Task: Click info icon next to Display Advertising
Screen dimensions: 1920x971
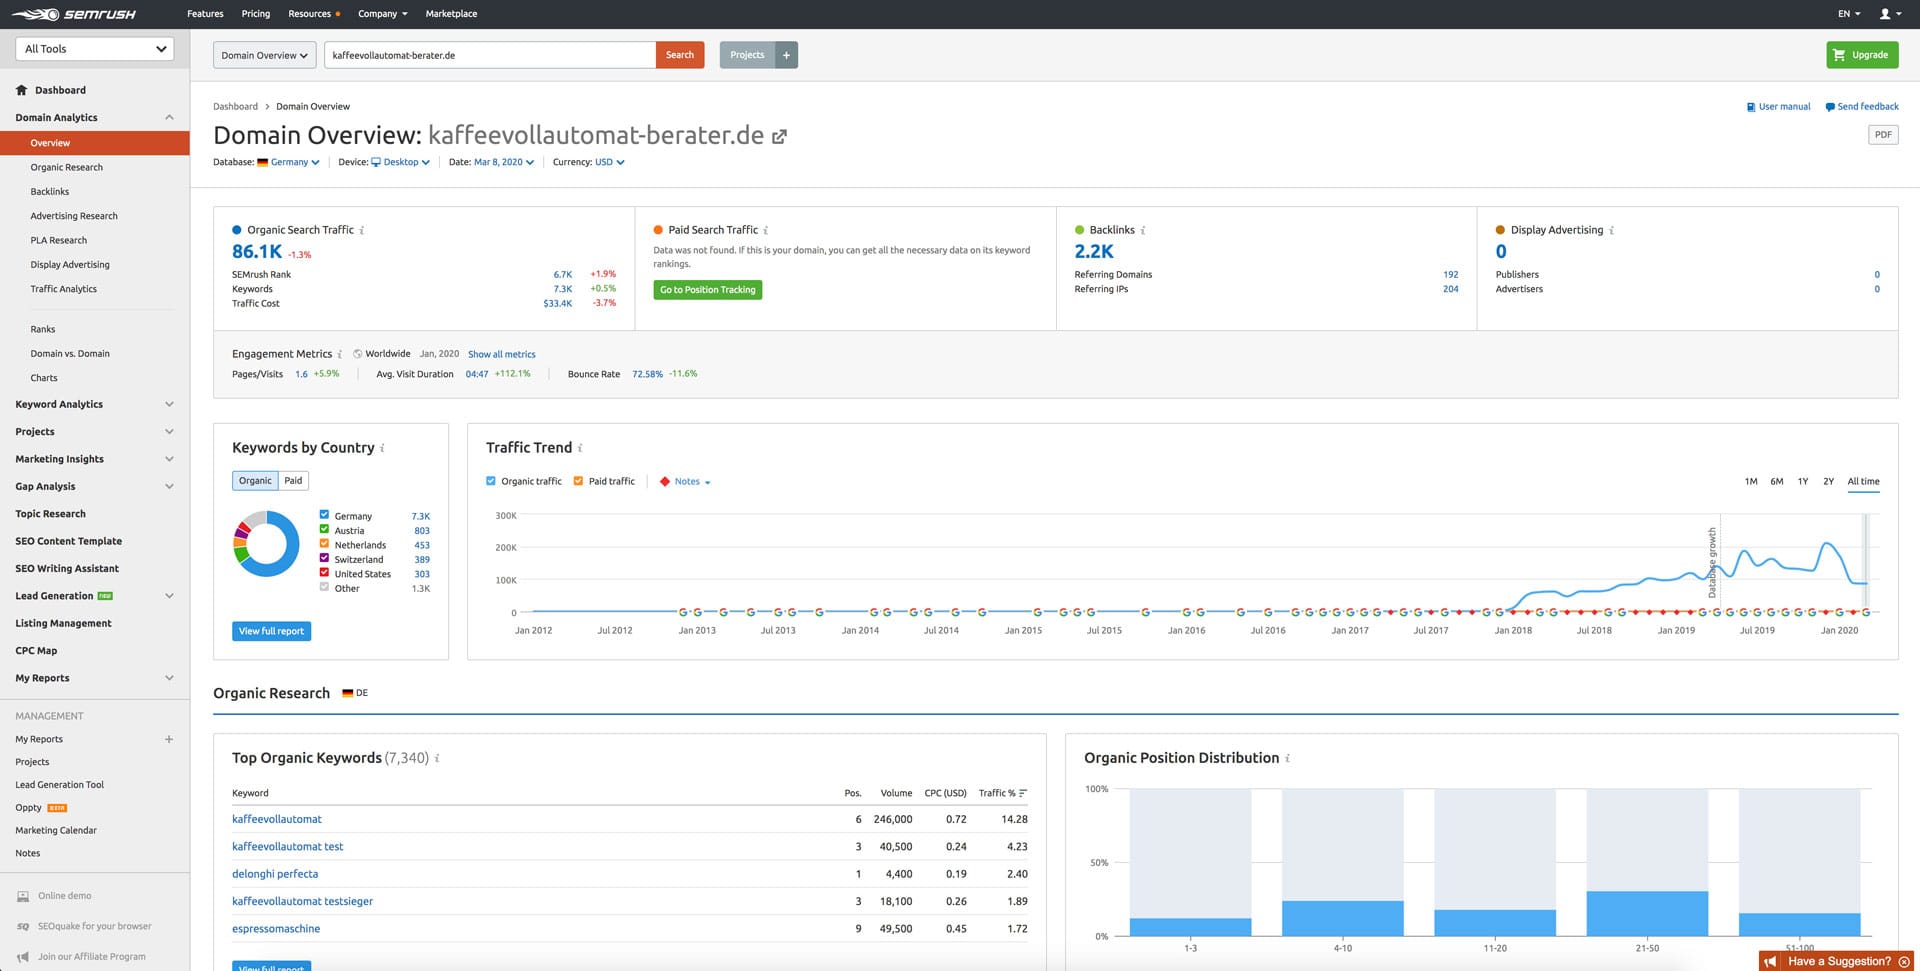Action: 1612,230
